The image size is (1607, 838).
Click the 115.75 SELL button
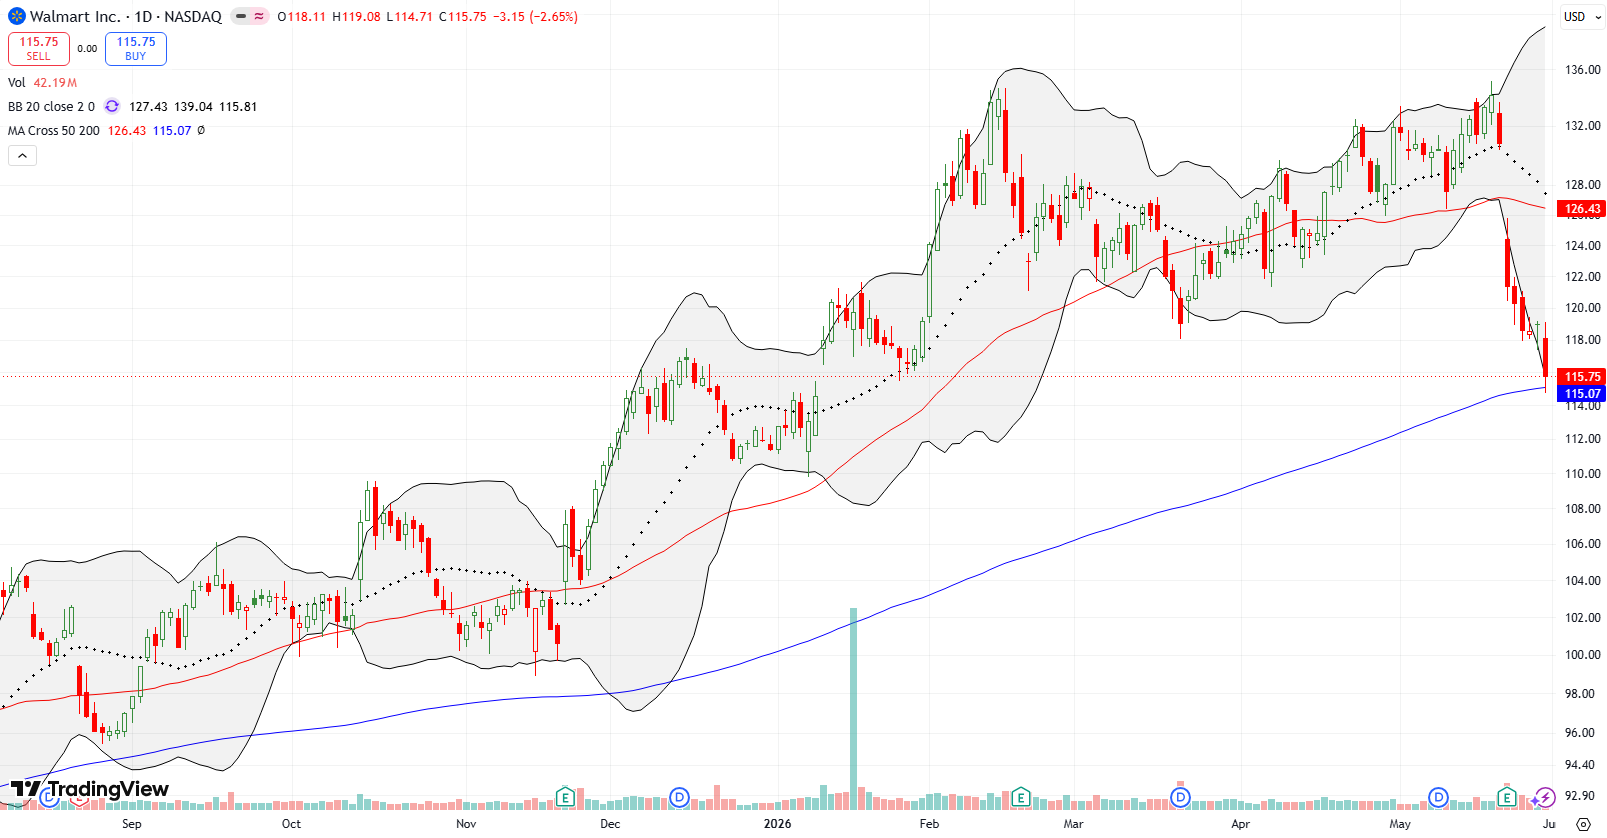pyautogui.click(x=39, y=48)
